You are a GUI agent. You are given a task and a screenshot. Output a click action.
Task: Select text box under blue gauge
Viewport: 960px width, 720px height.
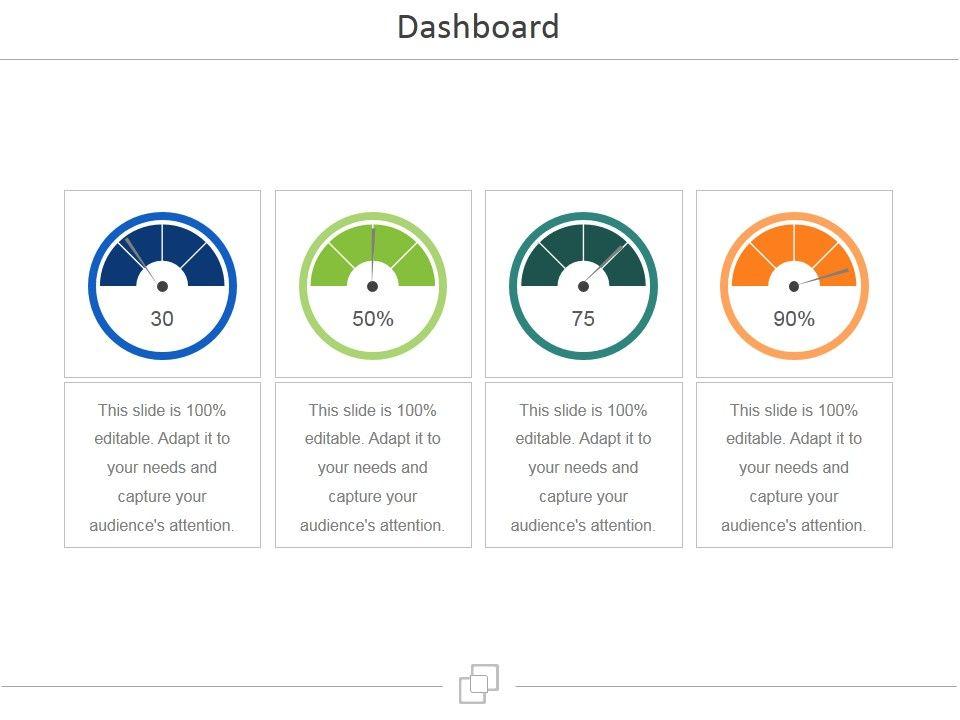click(x=162, y=466)
